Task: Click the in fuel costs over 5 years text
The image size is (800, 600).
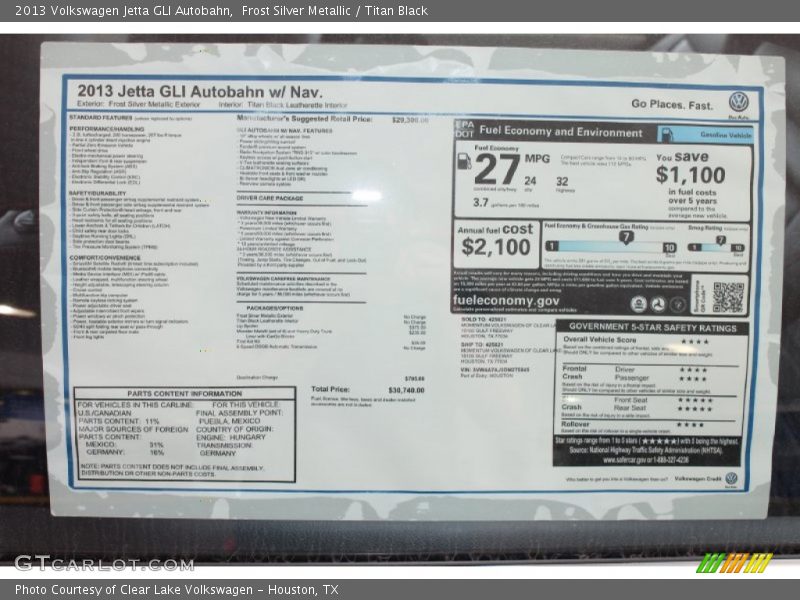Action: (x=692, y=196)
